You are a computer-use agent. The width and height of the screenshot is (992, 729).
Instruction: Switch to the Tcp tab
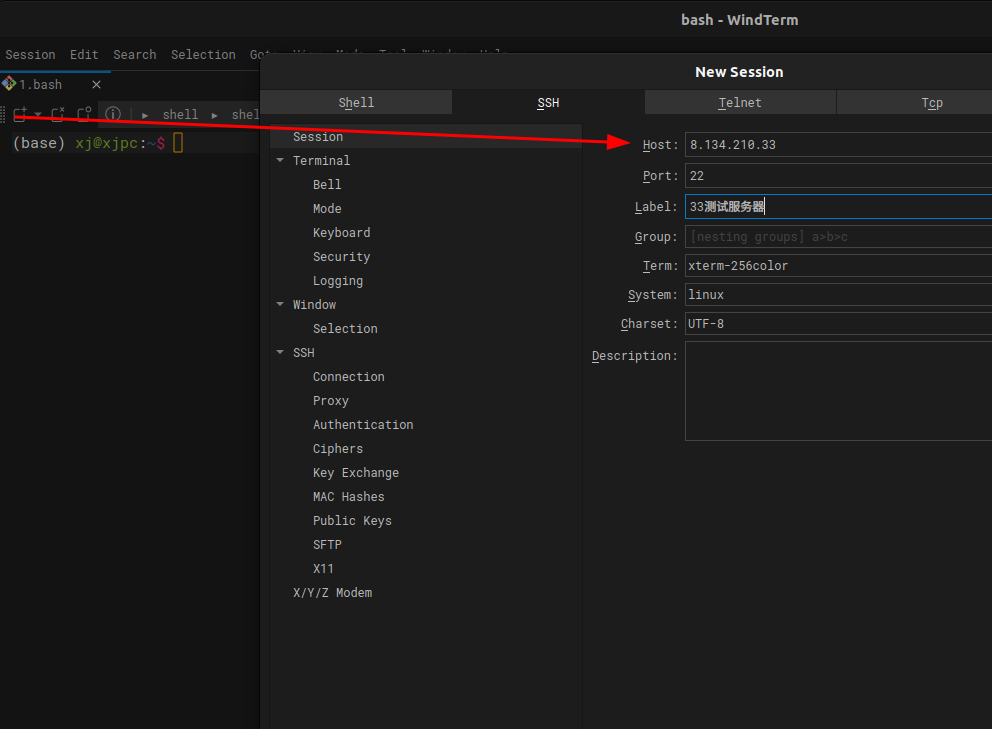(x=932, y=102)
